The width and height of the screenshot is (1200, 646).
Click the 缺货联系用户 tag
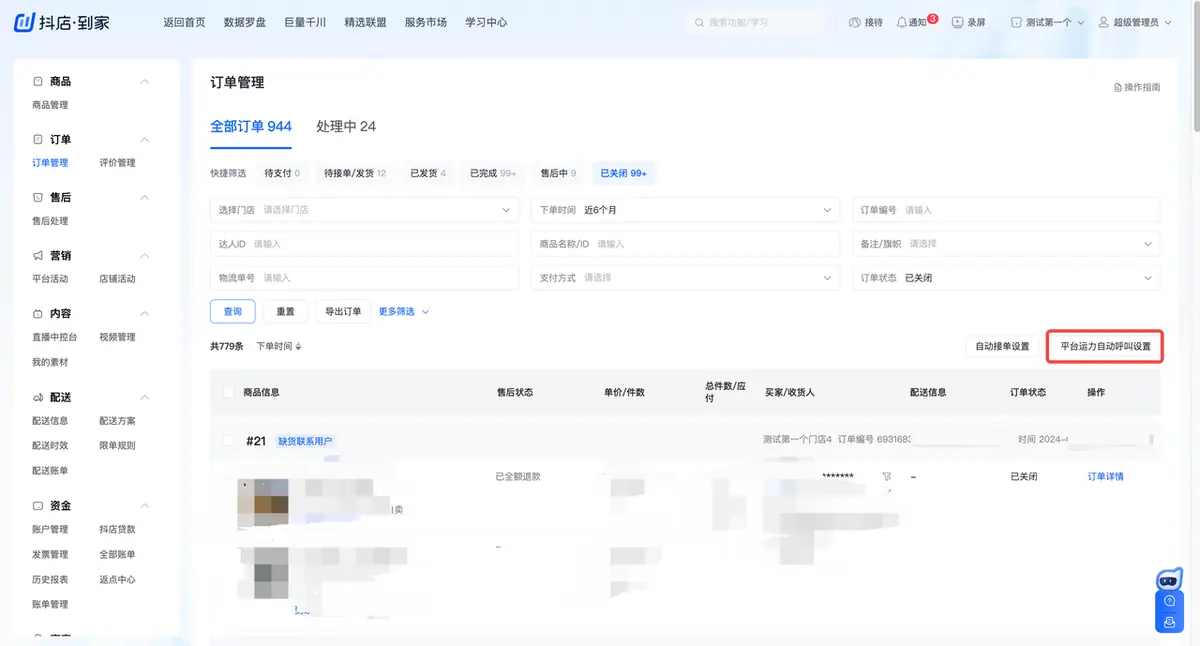(305, 441)
